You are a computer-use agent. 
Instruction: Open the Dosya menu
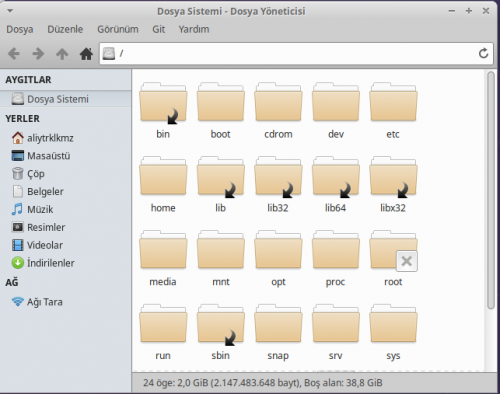click(x=20, y=29)
